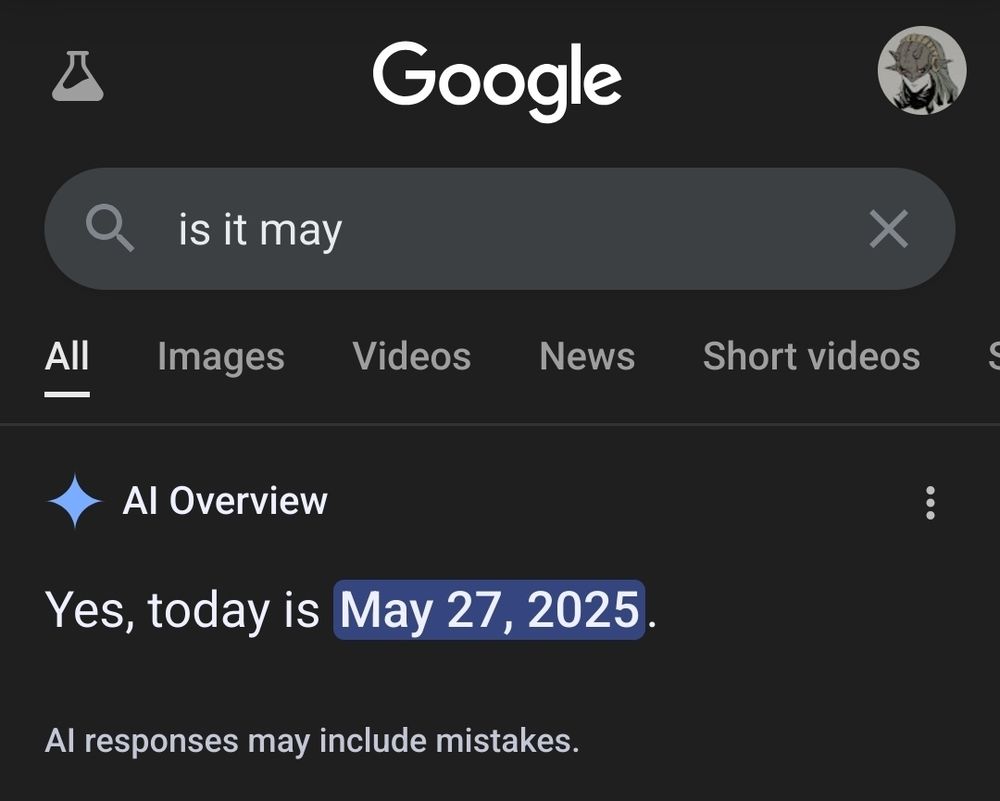1000x801 pixels.
Task: Click the disclaimer about AI mistakes
Action: [312, 741]
